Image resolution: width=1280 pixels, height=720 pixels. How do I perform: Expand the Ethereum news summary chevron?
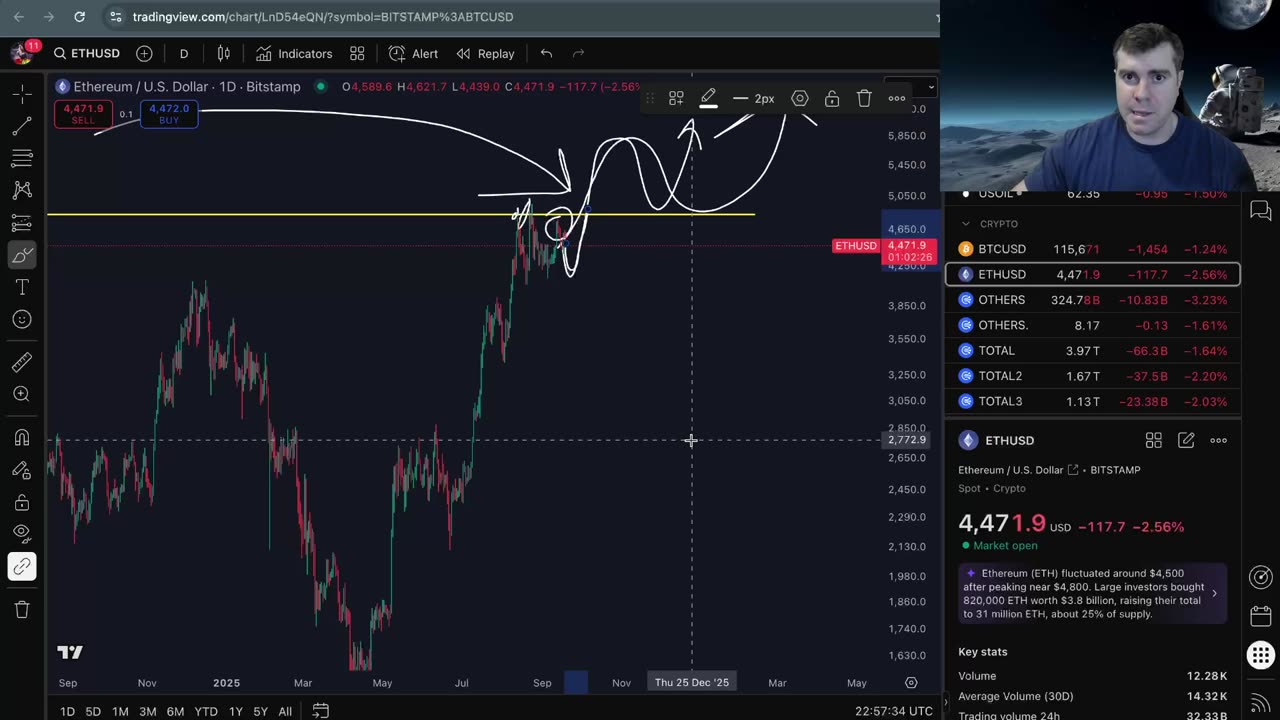[1214, 593]
